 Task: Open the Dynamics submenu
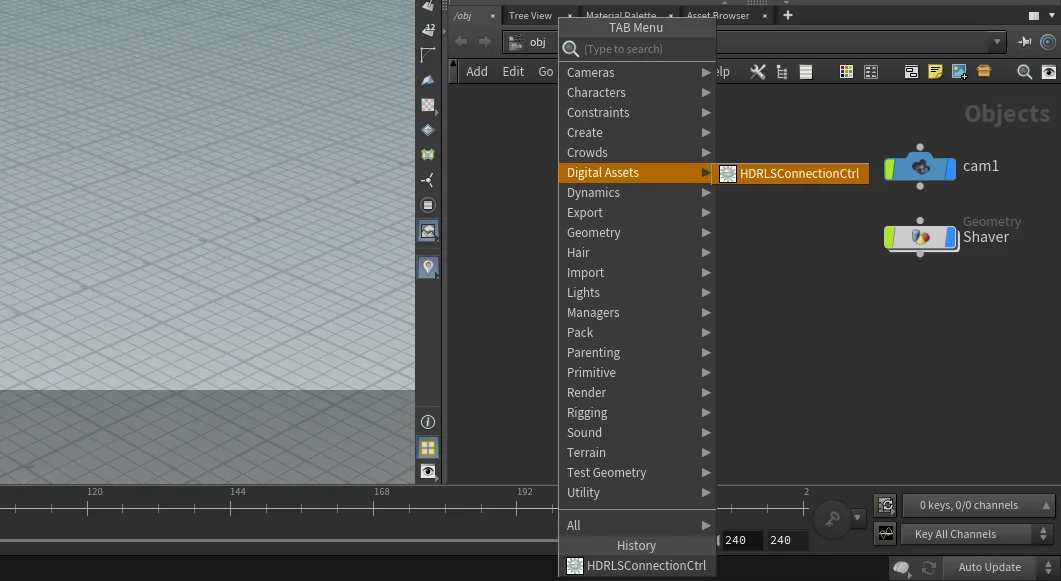637,193
